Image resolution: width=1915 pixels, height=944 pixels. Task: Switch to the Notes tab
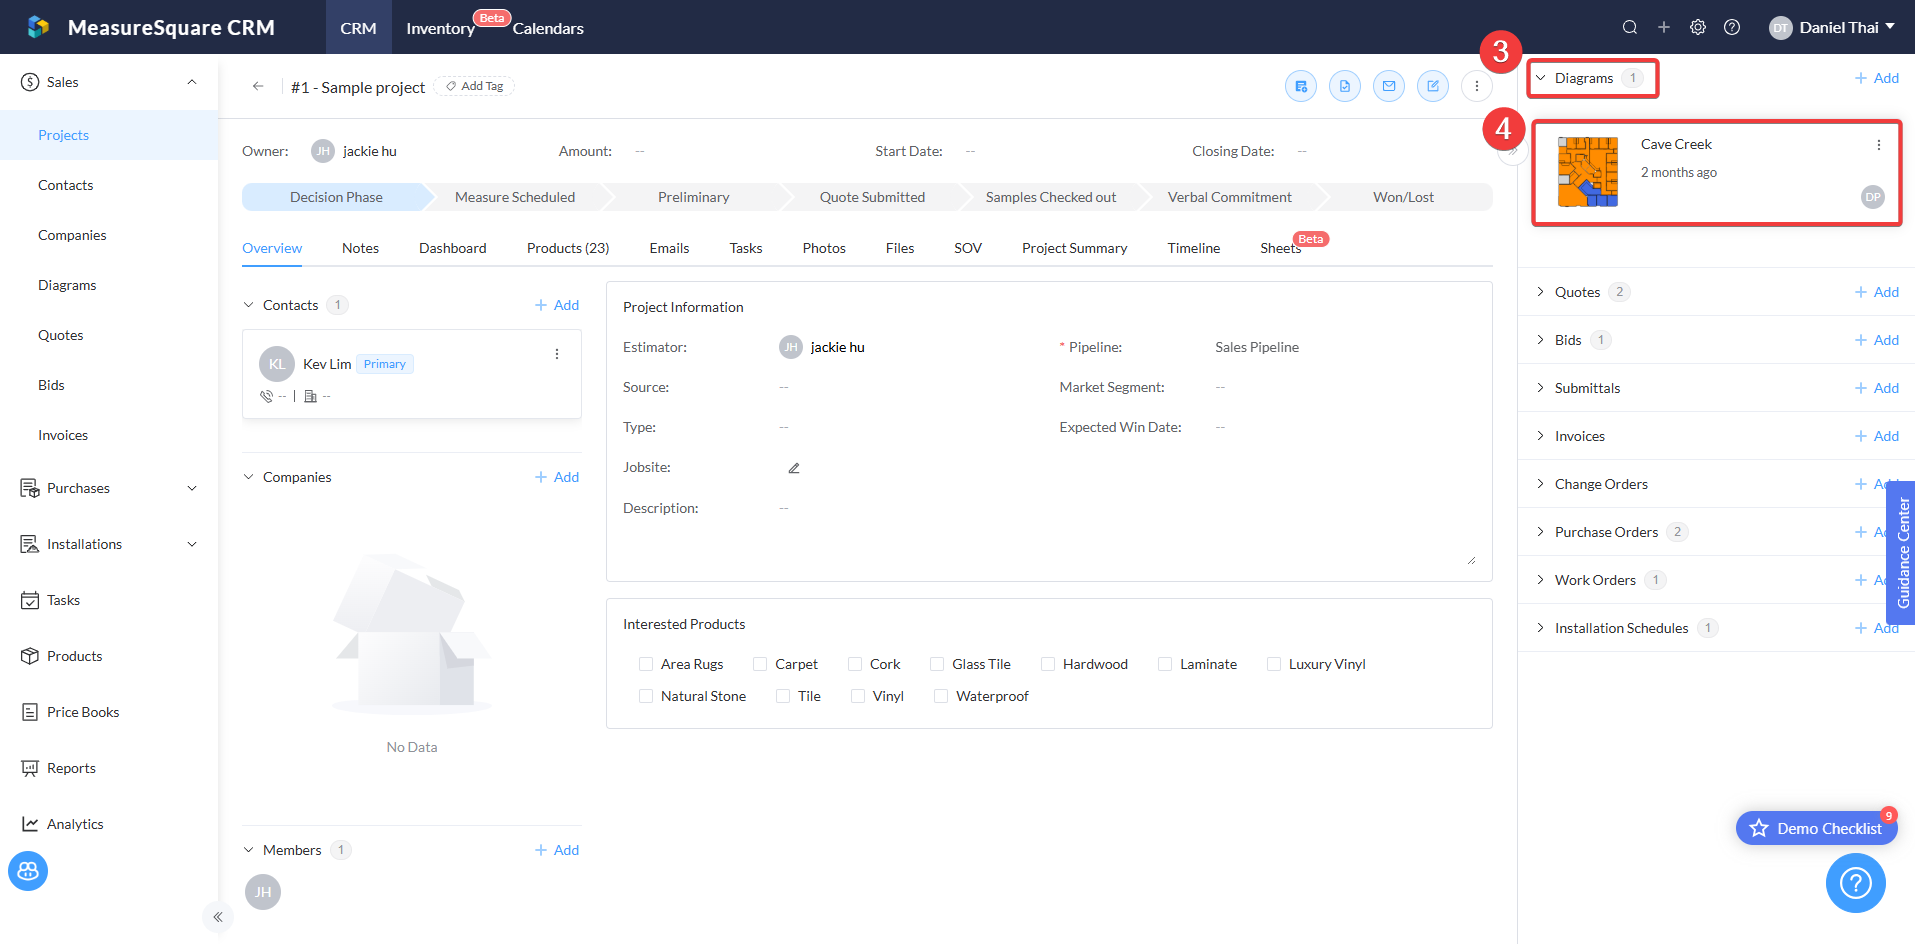(360, 248)
